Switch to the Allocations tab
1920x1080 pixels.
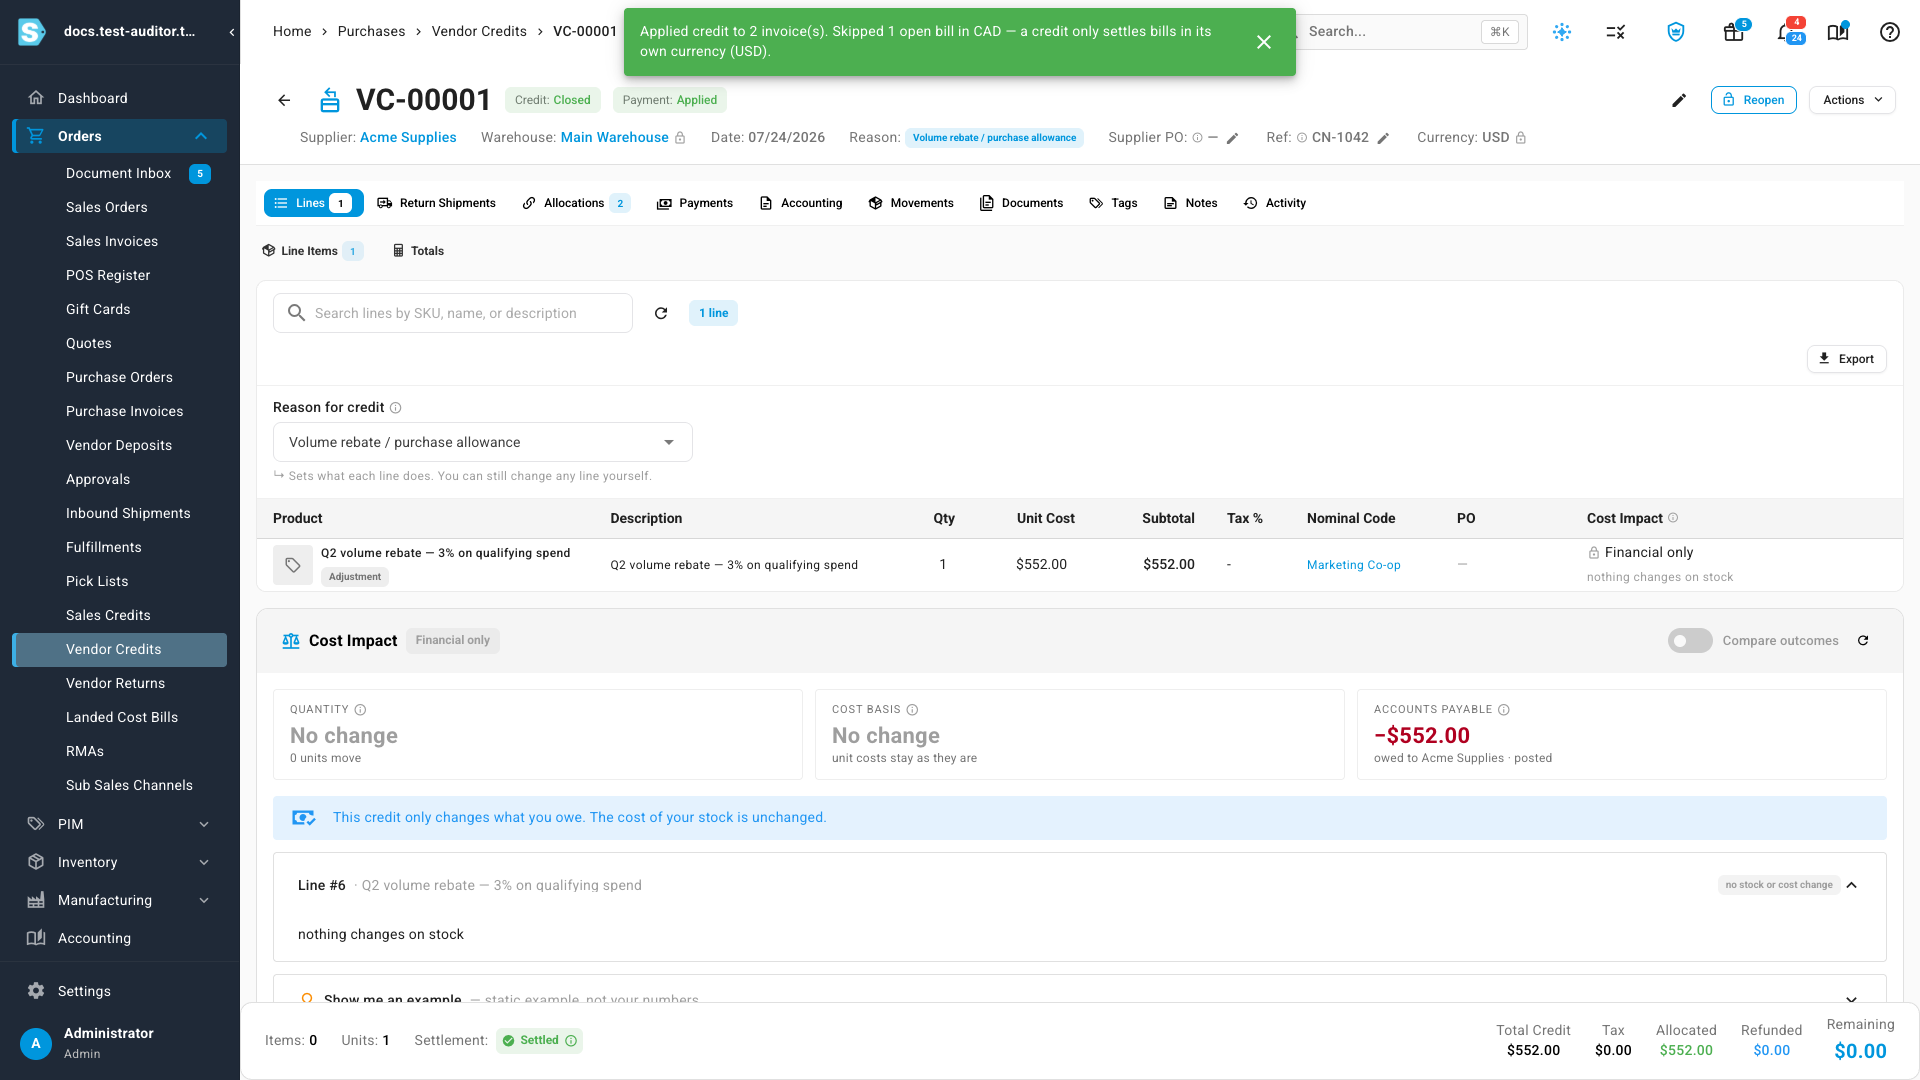[576, 203]
